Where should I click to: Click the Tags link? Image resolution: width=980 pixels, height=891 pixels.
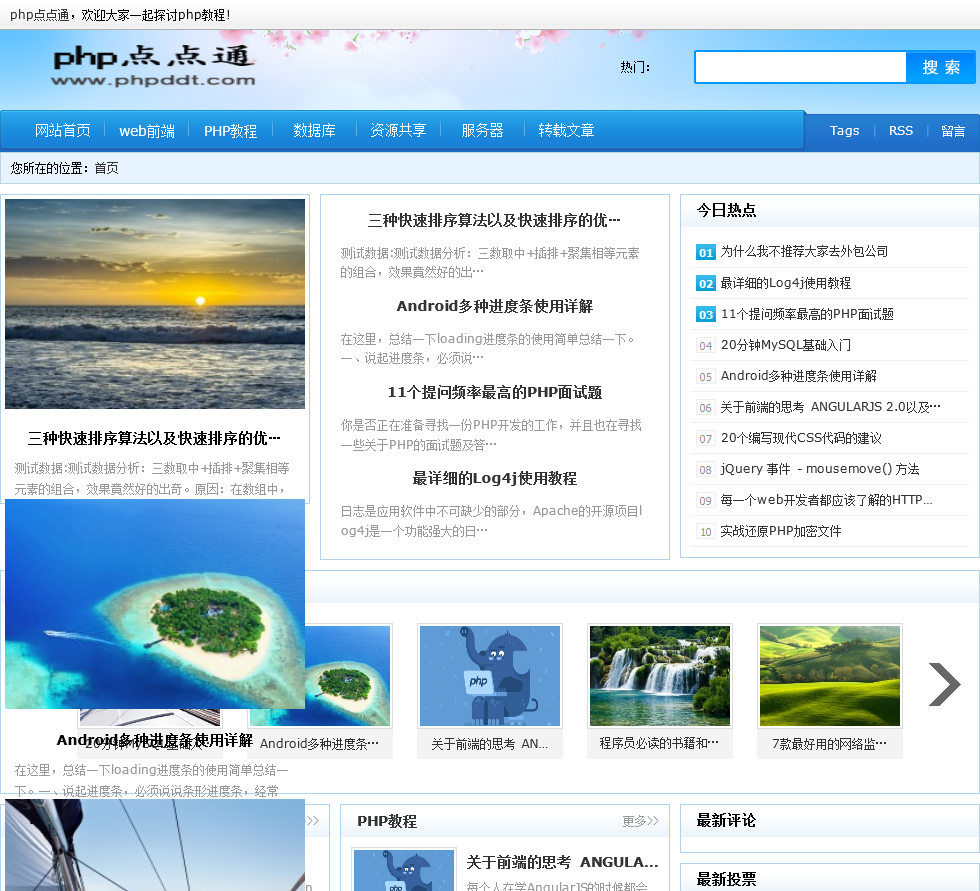(844, 131)
